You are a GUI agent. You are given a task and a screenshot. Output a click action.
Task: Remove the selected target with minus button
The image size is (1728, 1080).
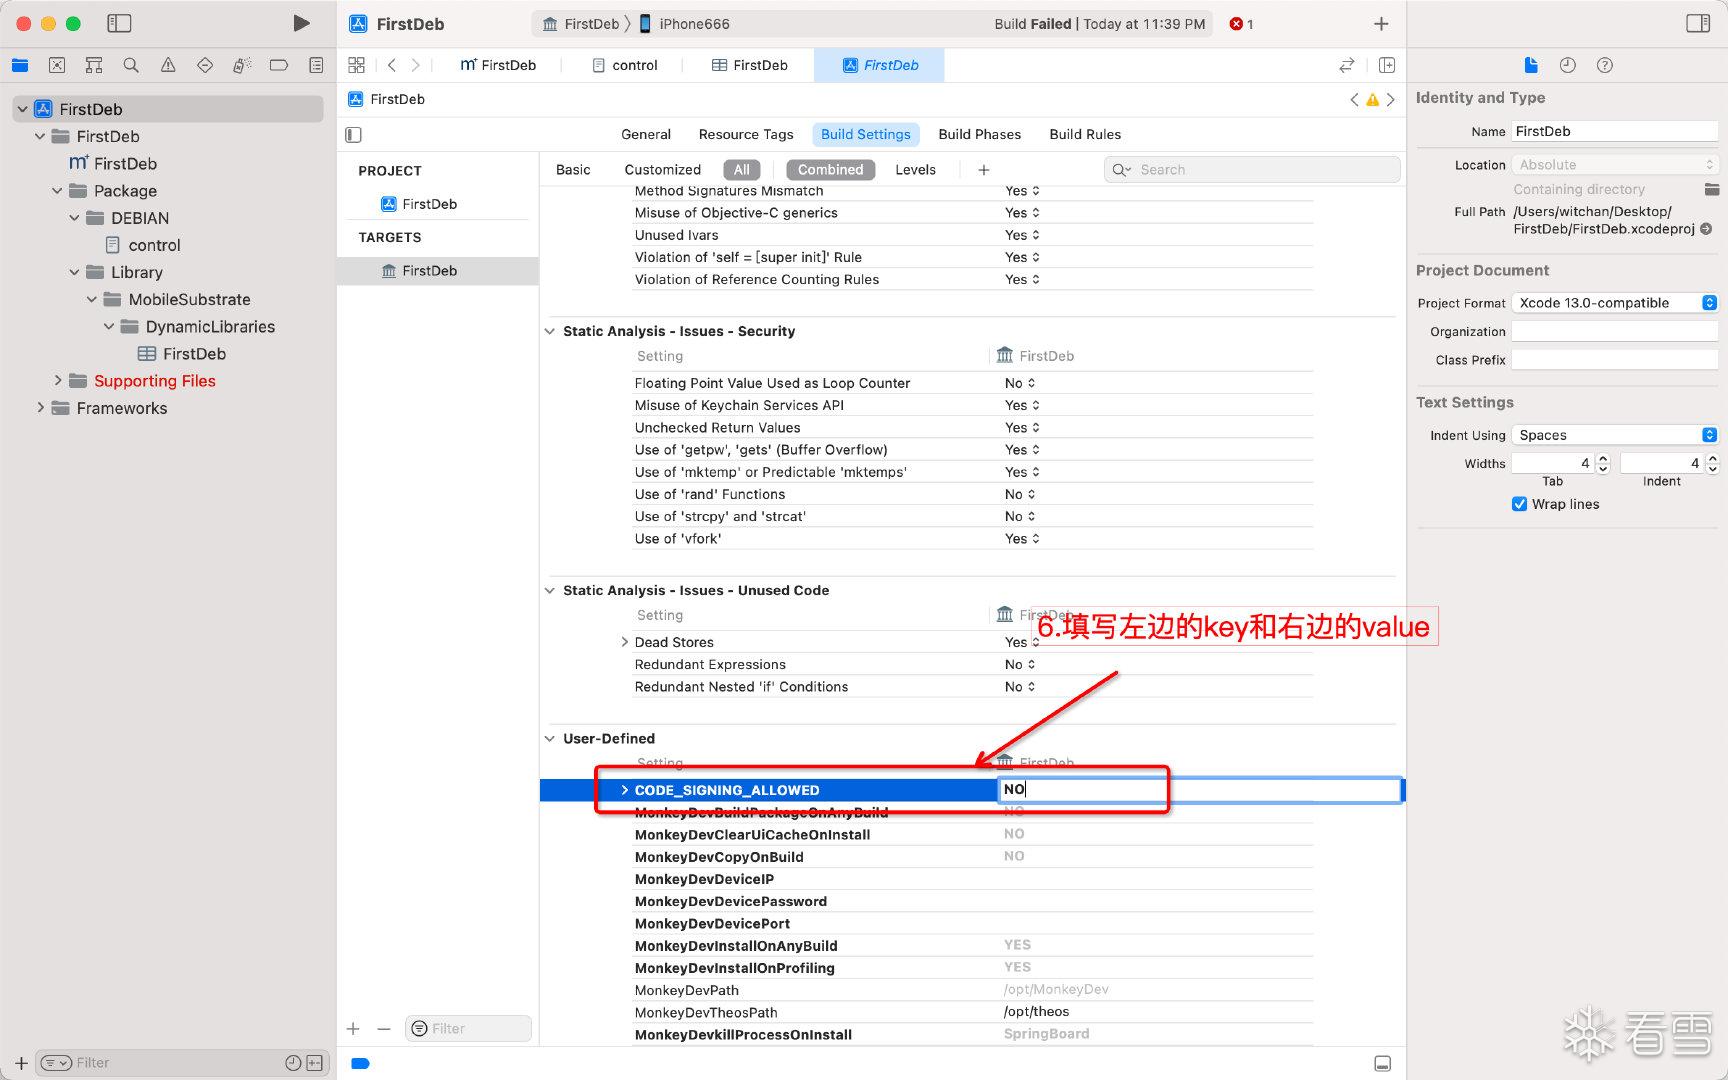pos(383,1029)
